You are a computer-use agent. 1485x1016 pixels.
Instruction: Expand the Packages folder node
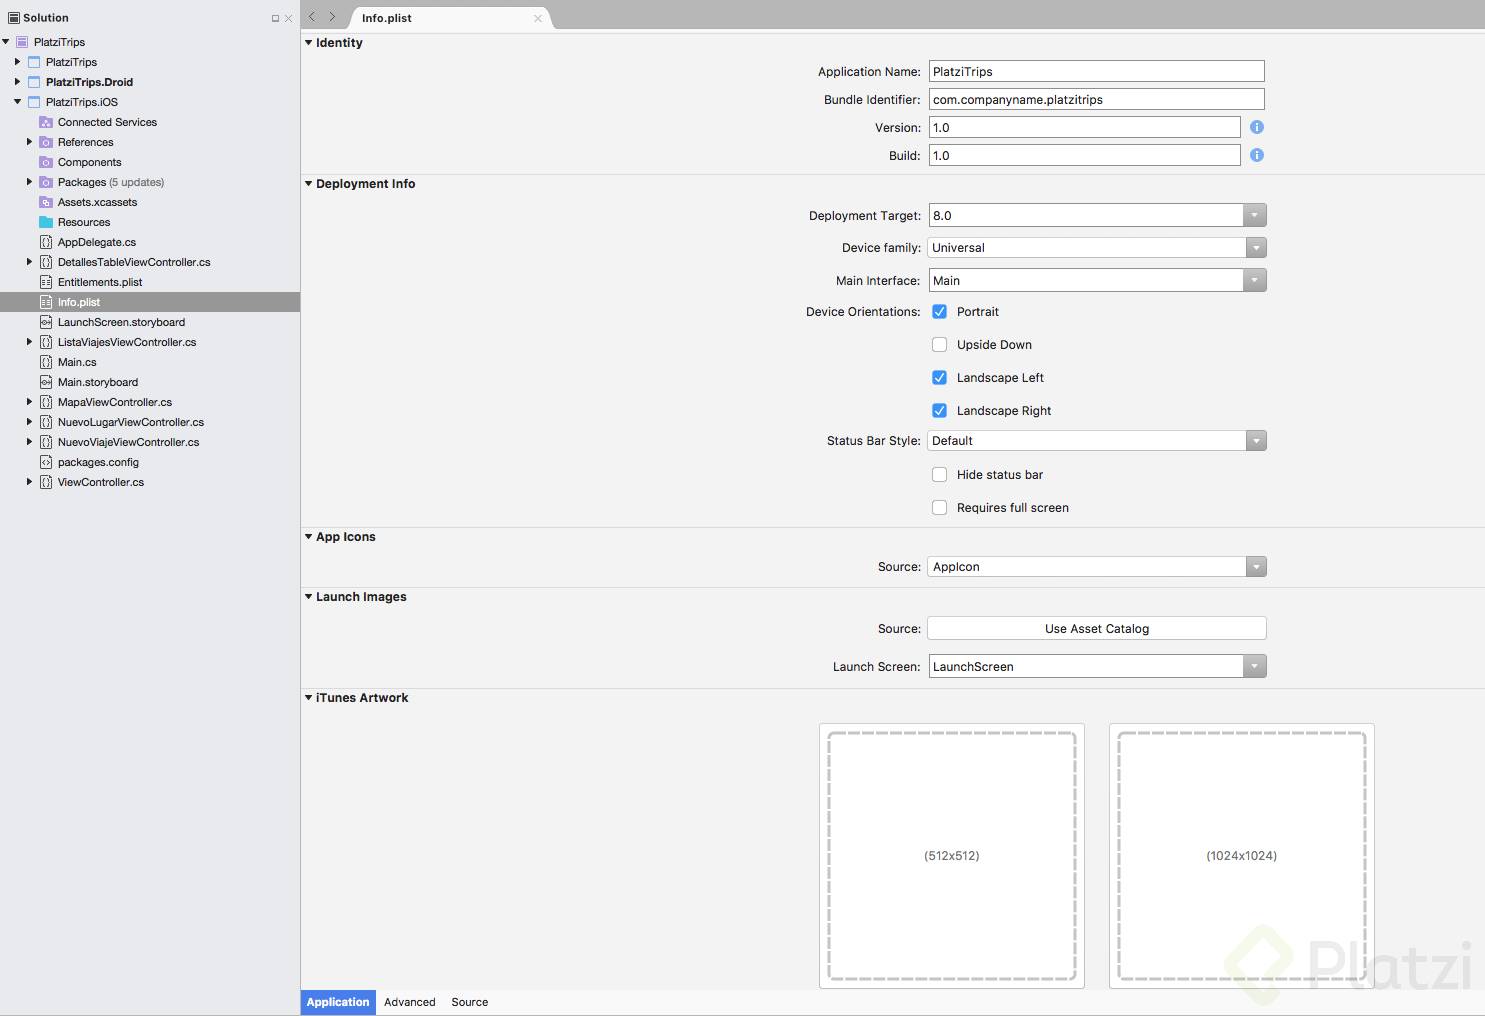[29, 182]
